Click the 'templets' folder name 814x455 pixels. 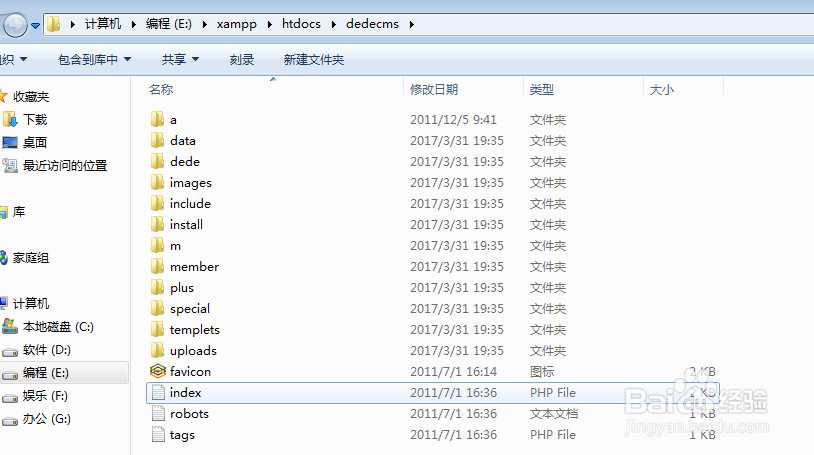pyautogui.click(x=195, y=330)
